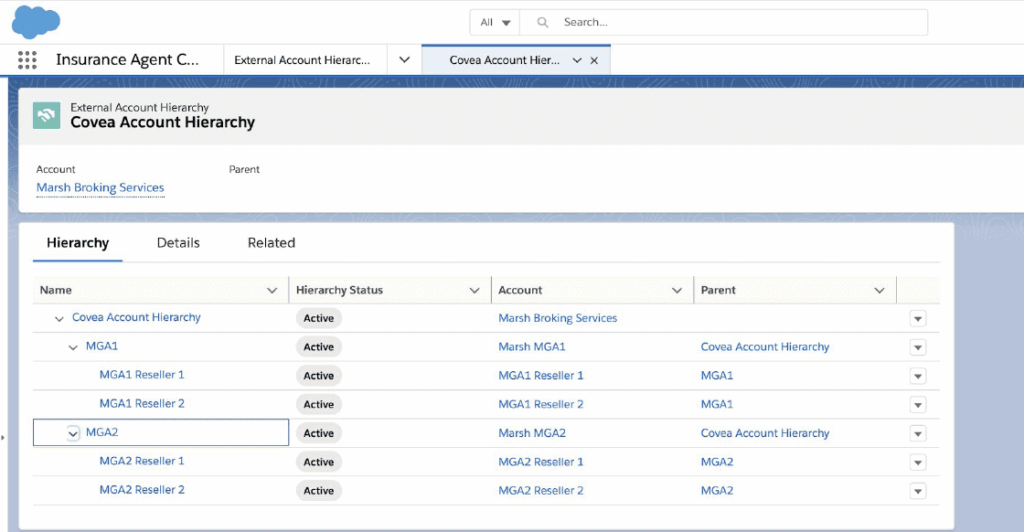Open the Name column header menu
The width and height of the screenshot is (1024, 532).
click(x=272, y=290)
